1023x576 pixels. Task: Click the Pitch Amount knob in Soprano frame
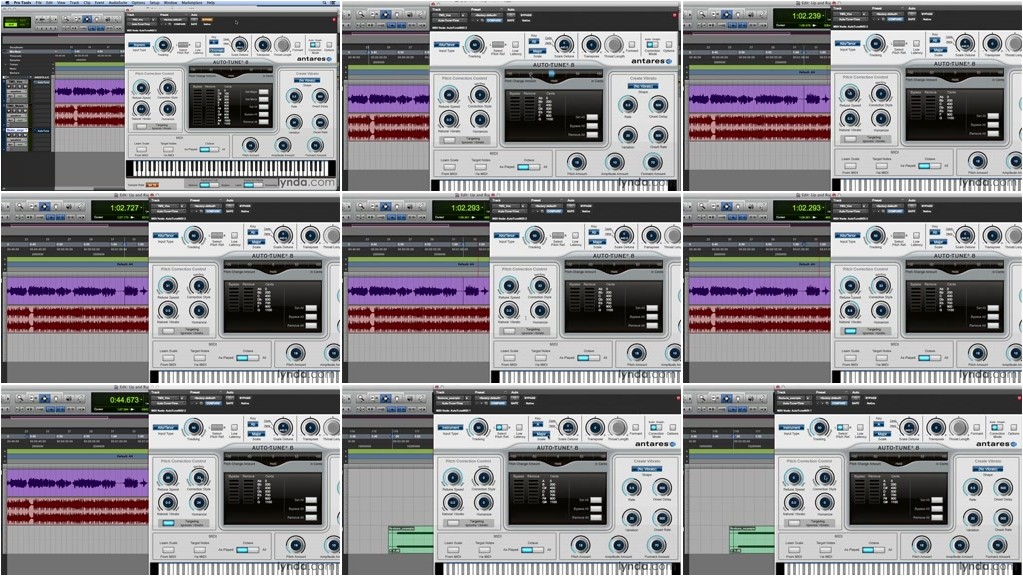(251, 145)
